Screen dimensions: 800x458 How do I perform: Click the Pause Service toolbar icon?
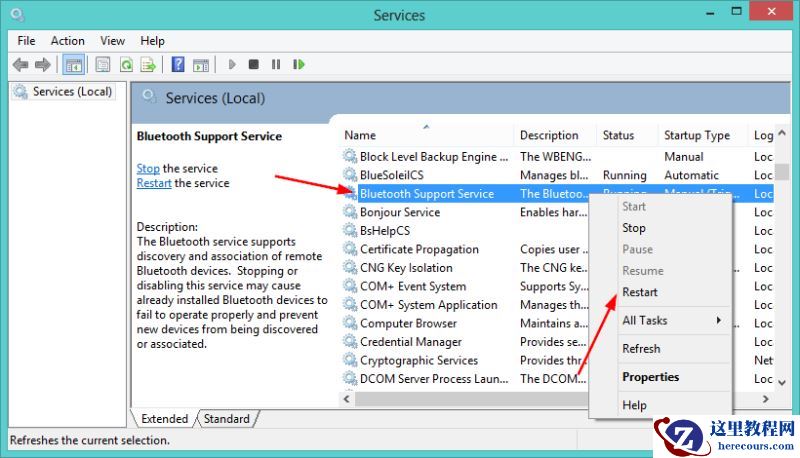(x=276, y=65)
